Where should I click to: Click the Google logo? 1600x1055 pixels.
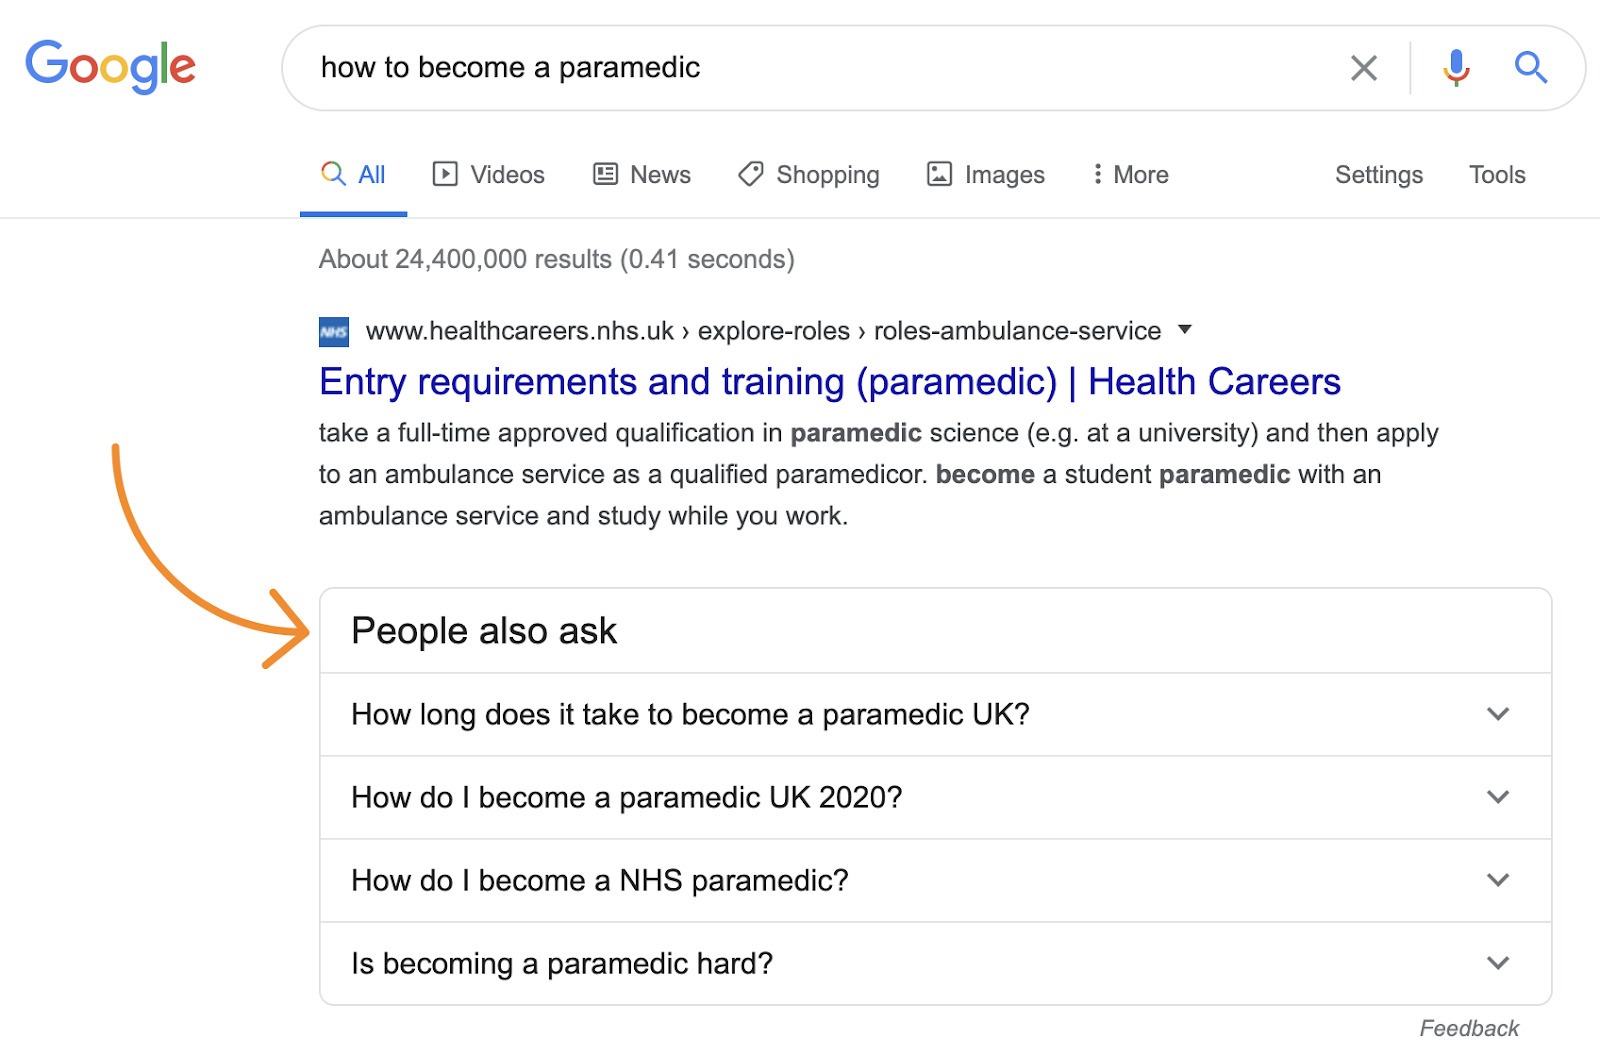click(x=110, y=66)
